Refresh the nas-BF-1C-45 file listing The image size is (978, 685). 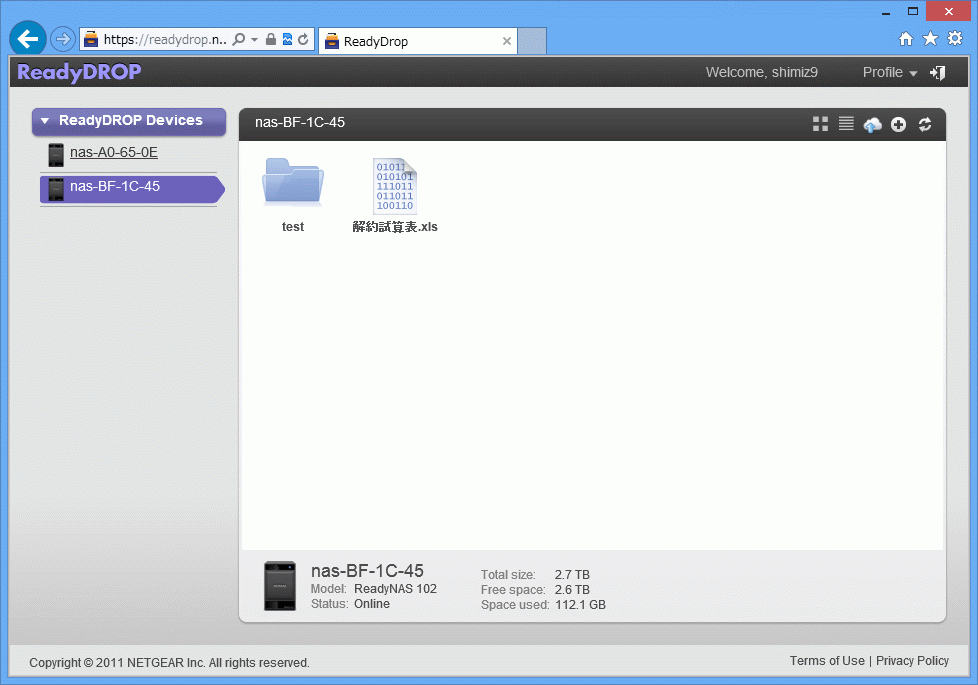[x=925, y=124]
